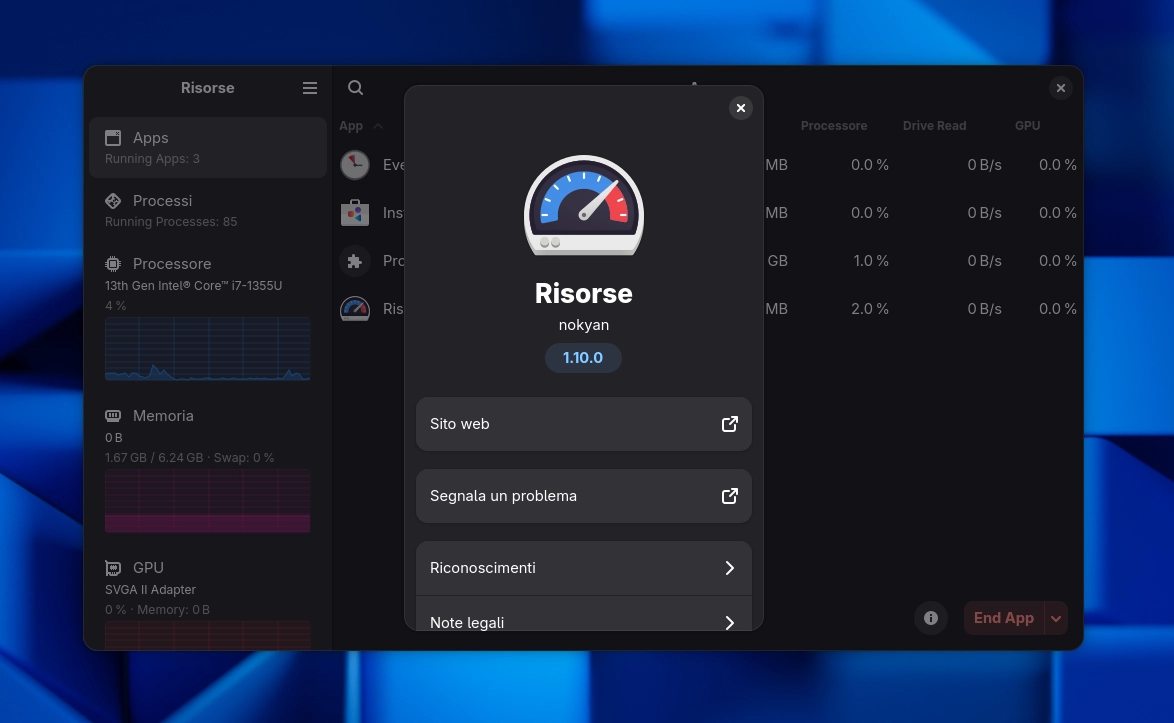Image resolution: width=1174 pixels, height=723 pixels.
Task: Select the Drive Read column header
Action: [934, 125]
